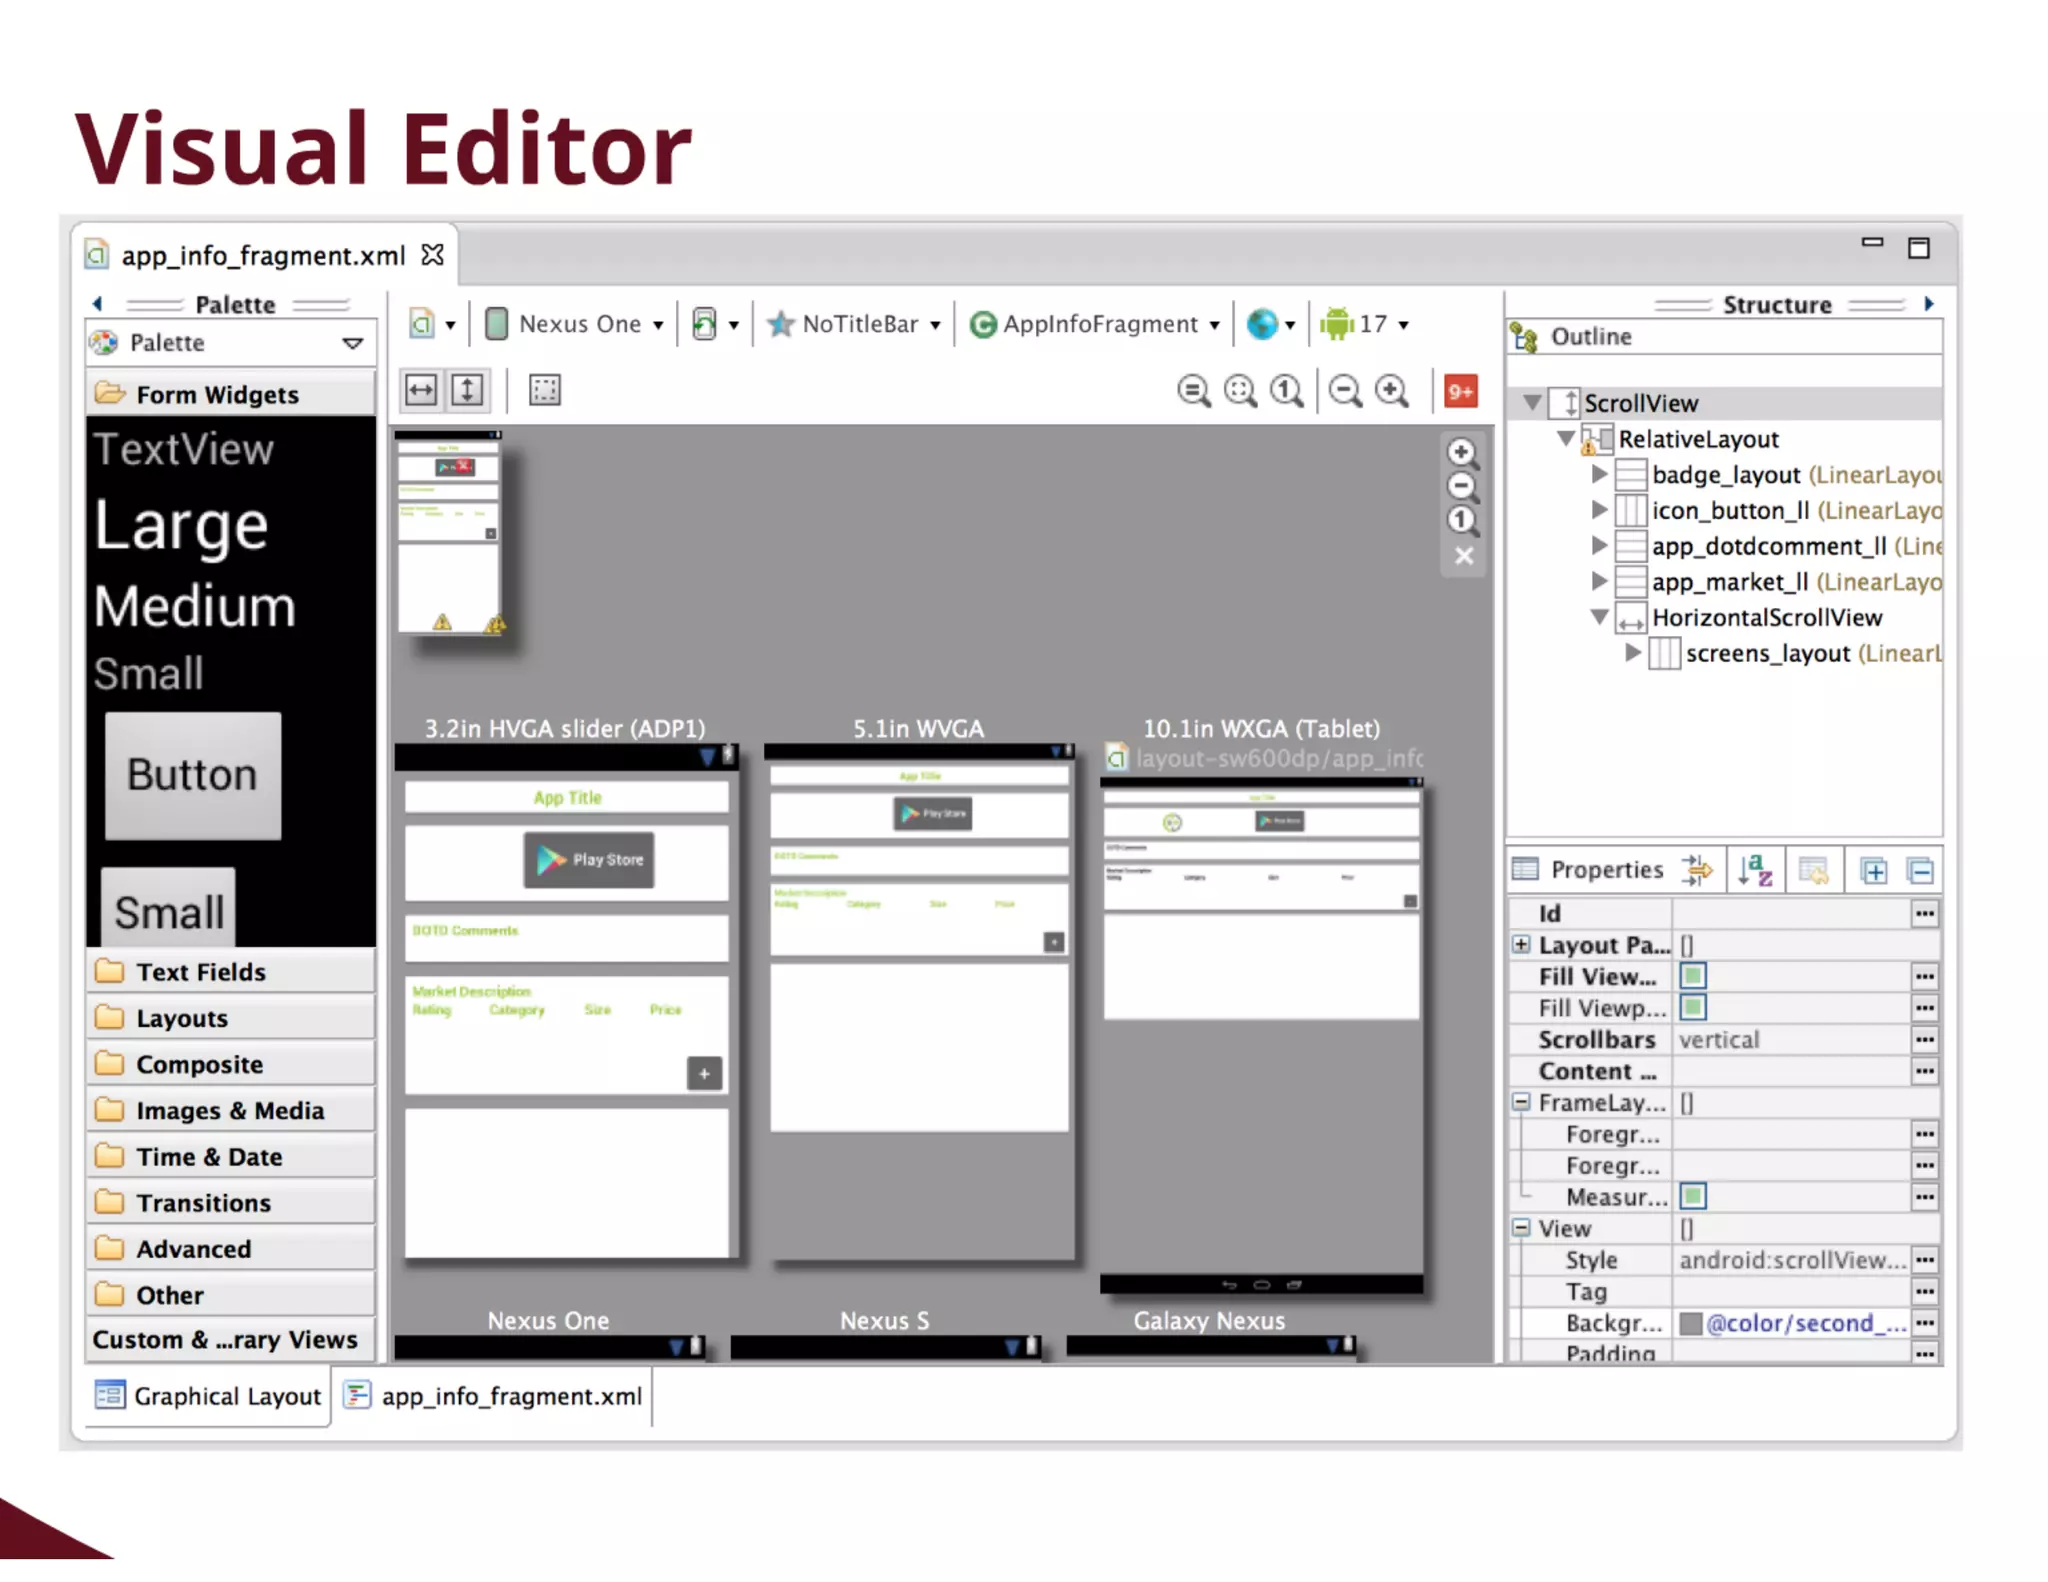The height and width of the screenshot is (1582, 2048).
Task: Collapse all properties with minus icon
Action: point(1921,871)
